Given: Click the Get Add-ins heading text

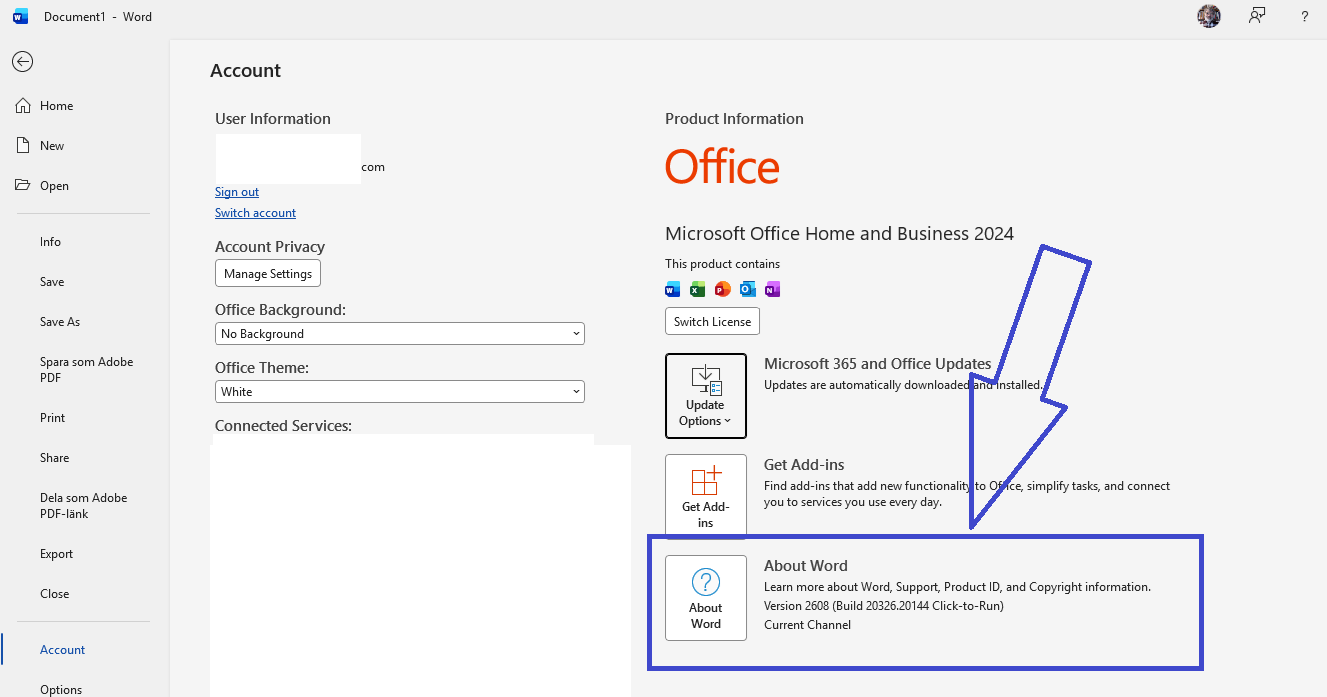Looking at the screenshot, I should (x=804, y=465).
